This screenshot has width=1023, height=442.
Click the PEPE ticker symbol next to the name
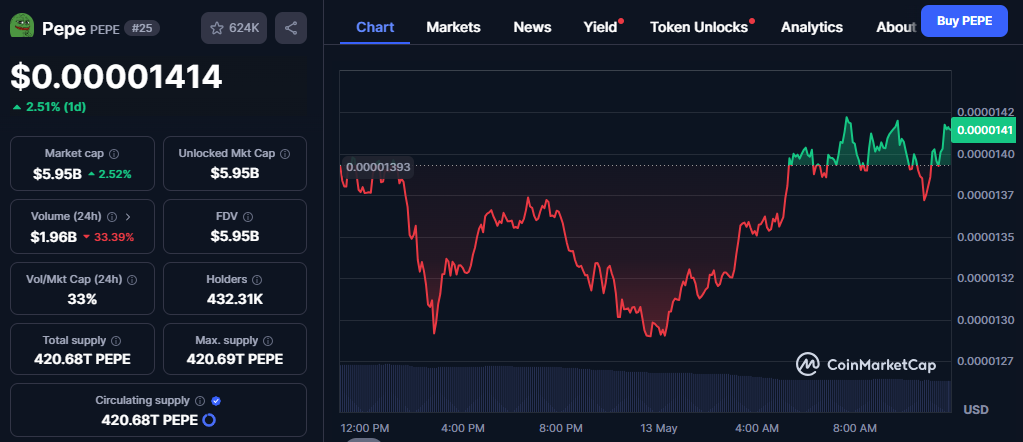[x=104, y=29]
